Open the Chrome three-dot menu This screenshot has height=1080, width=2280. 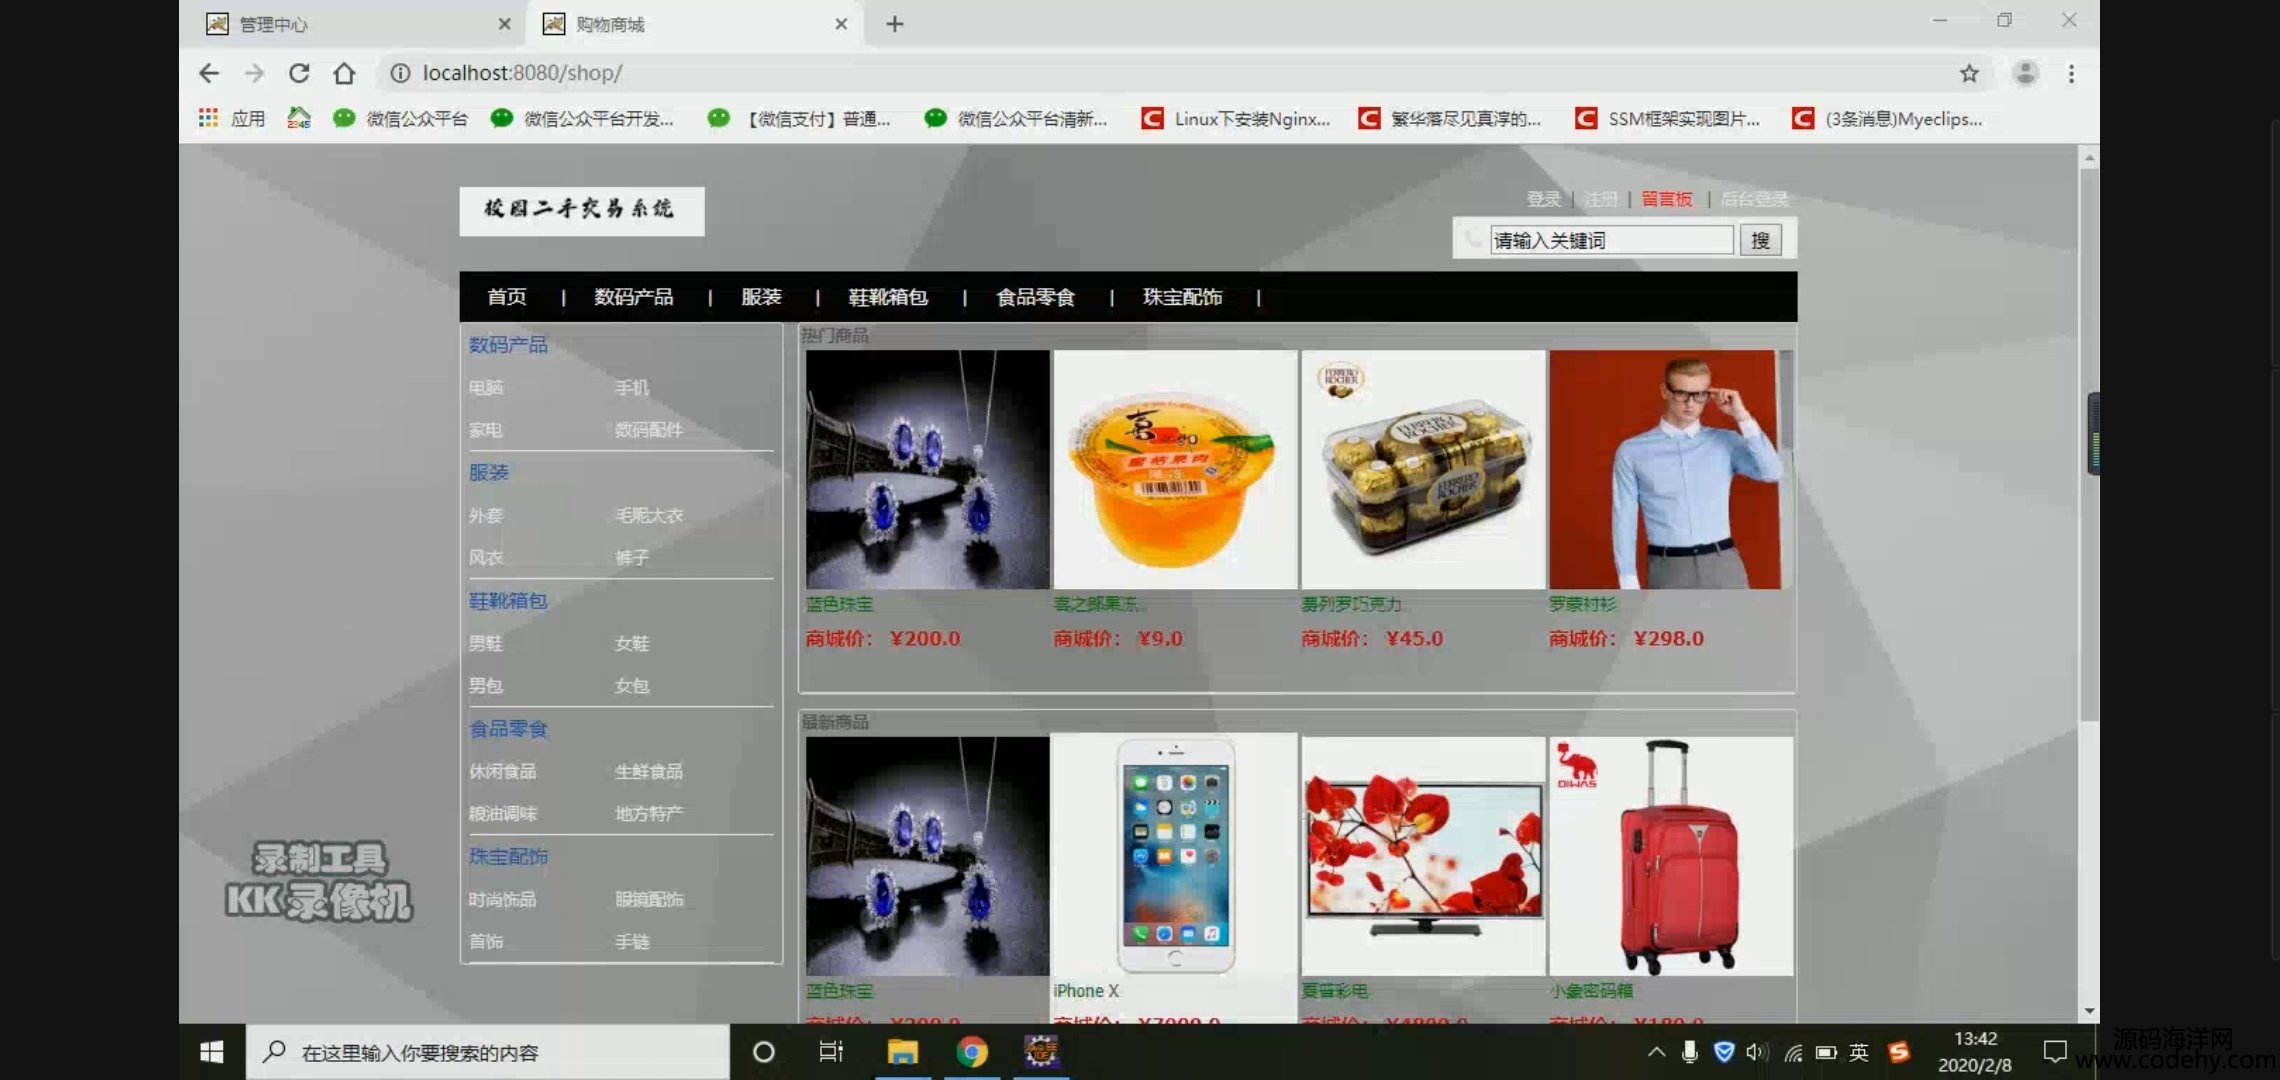(x=2071, y=73)
